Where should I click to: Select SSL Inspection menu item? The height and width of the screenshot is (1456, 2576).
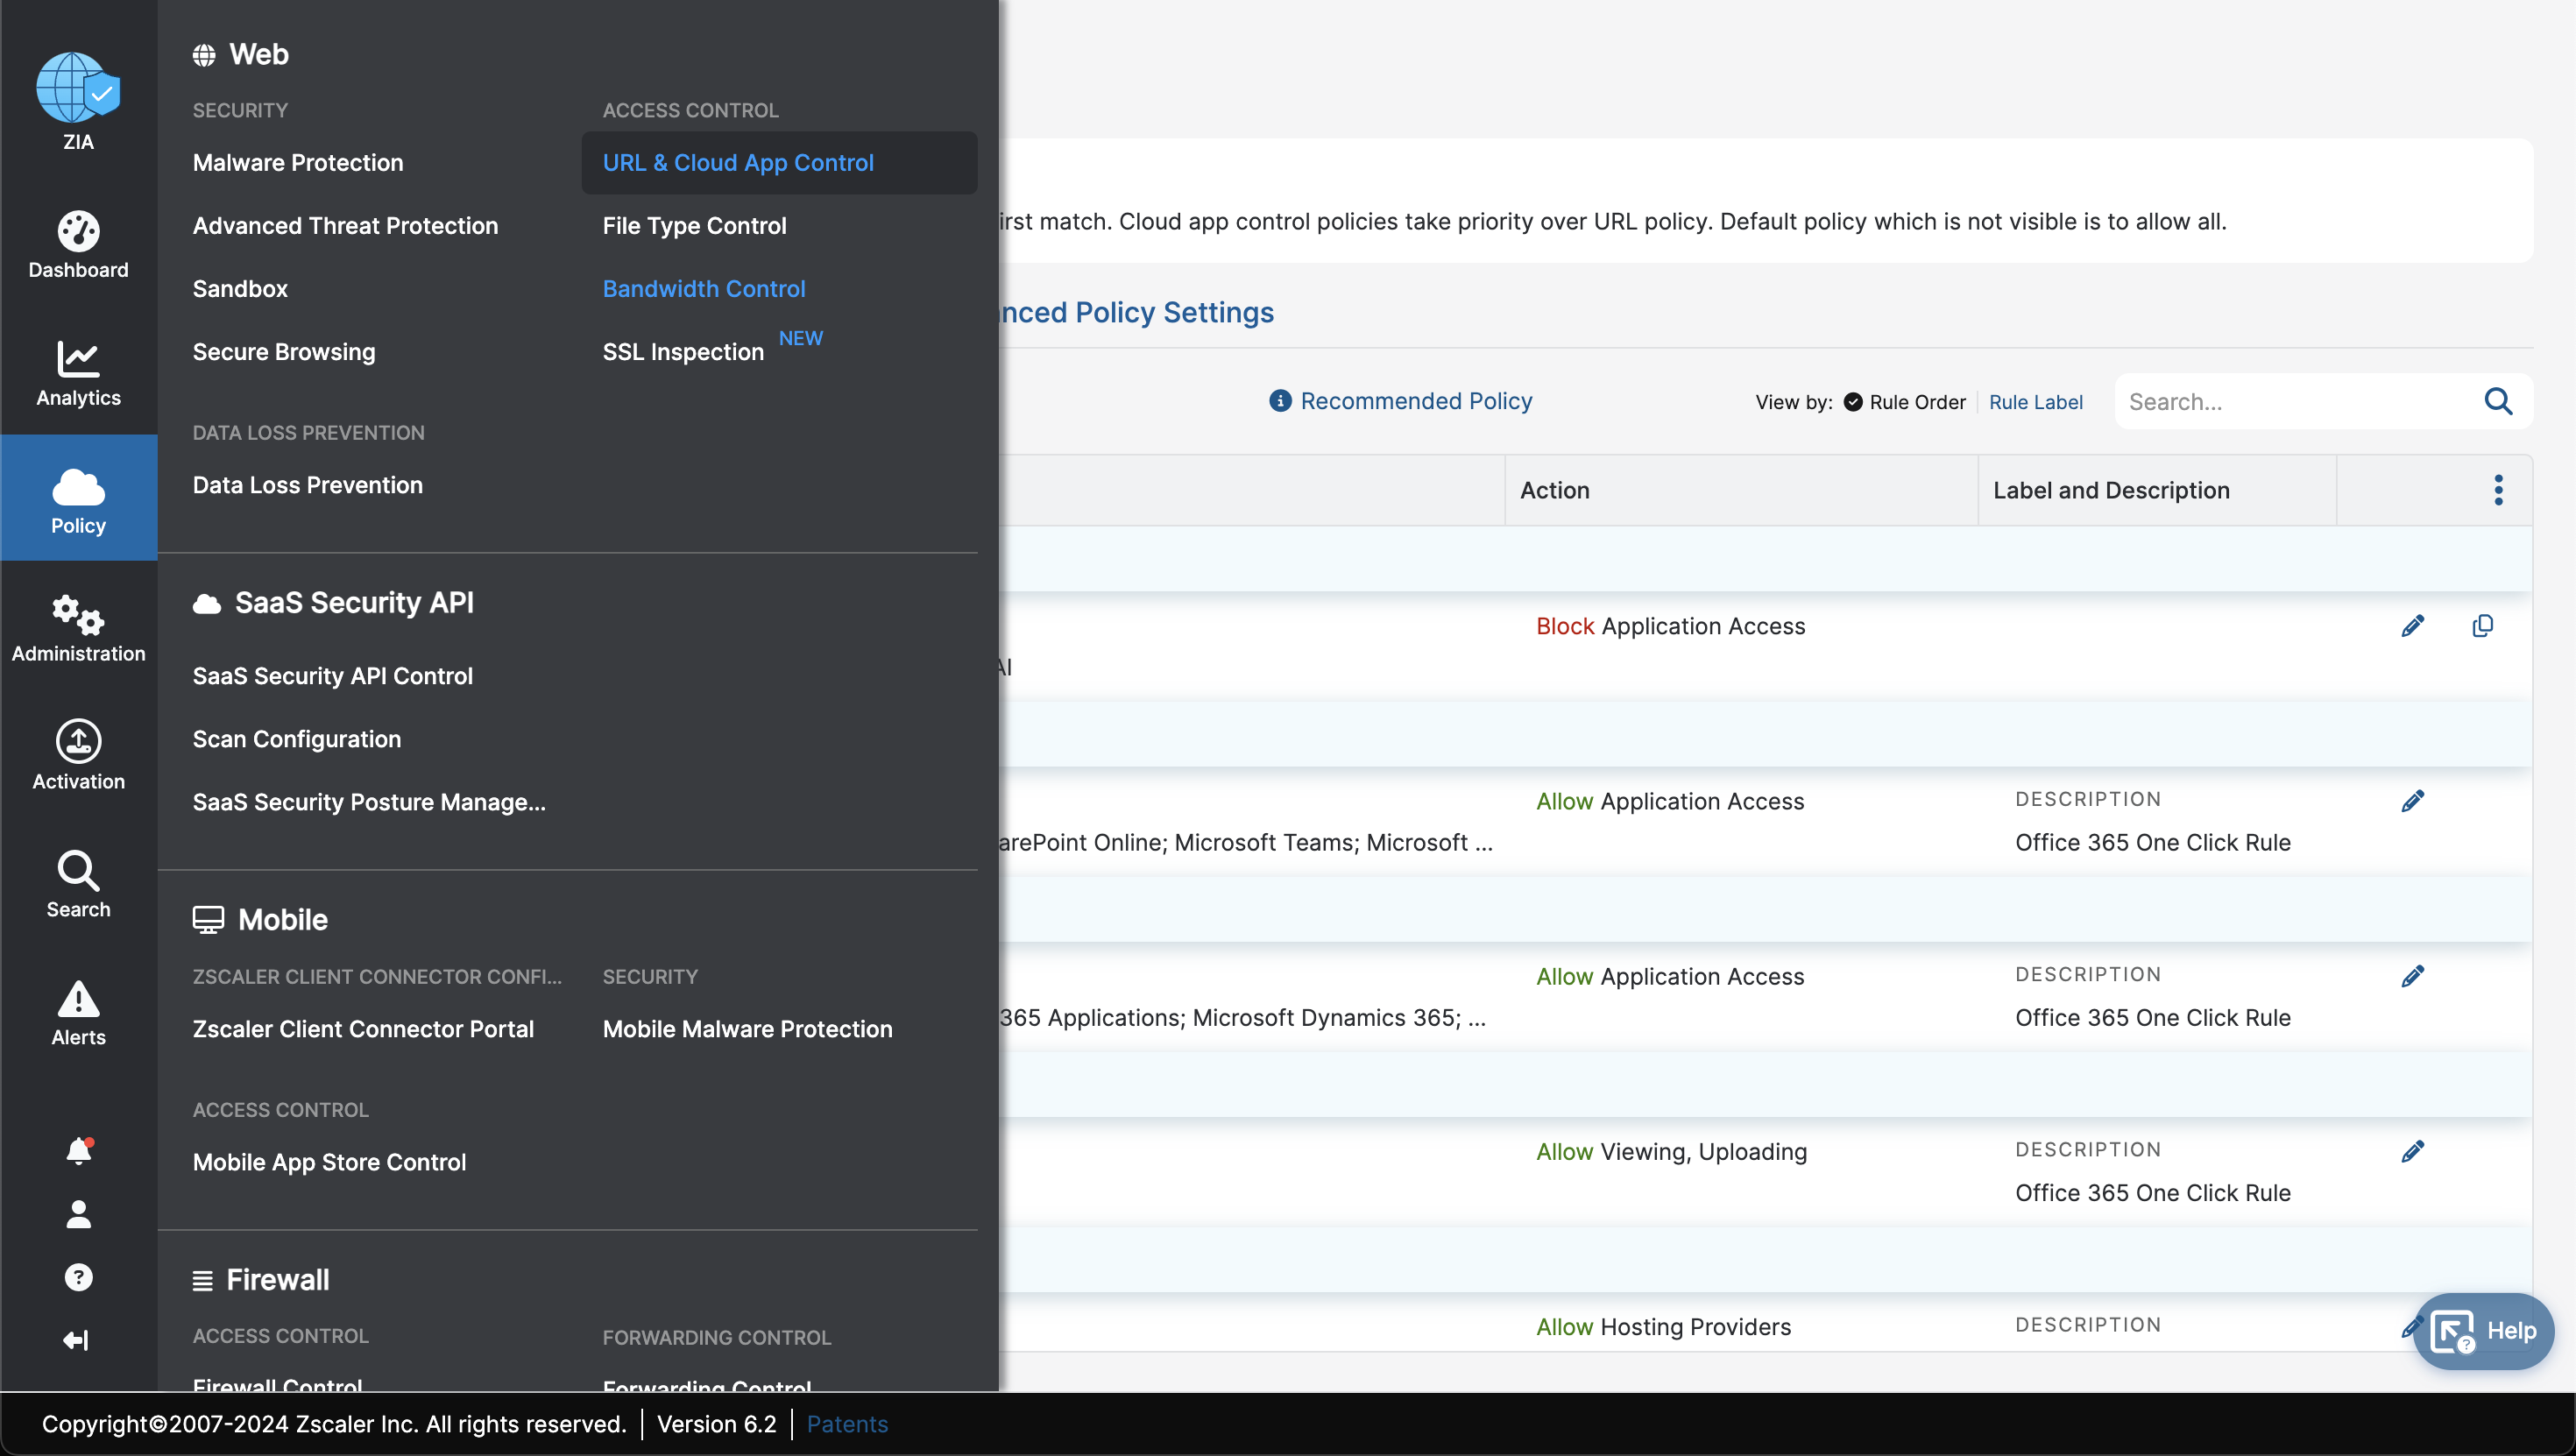[x=683, y=352]
